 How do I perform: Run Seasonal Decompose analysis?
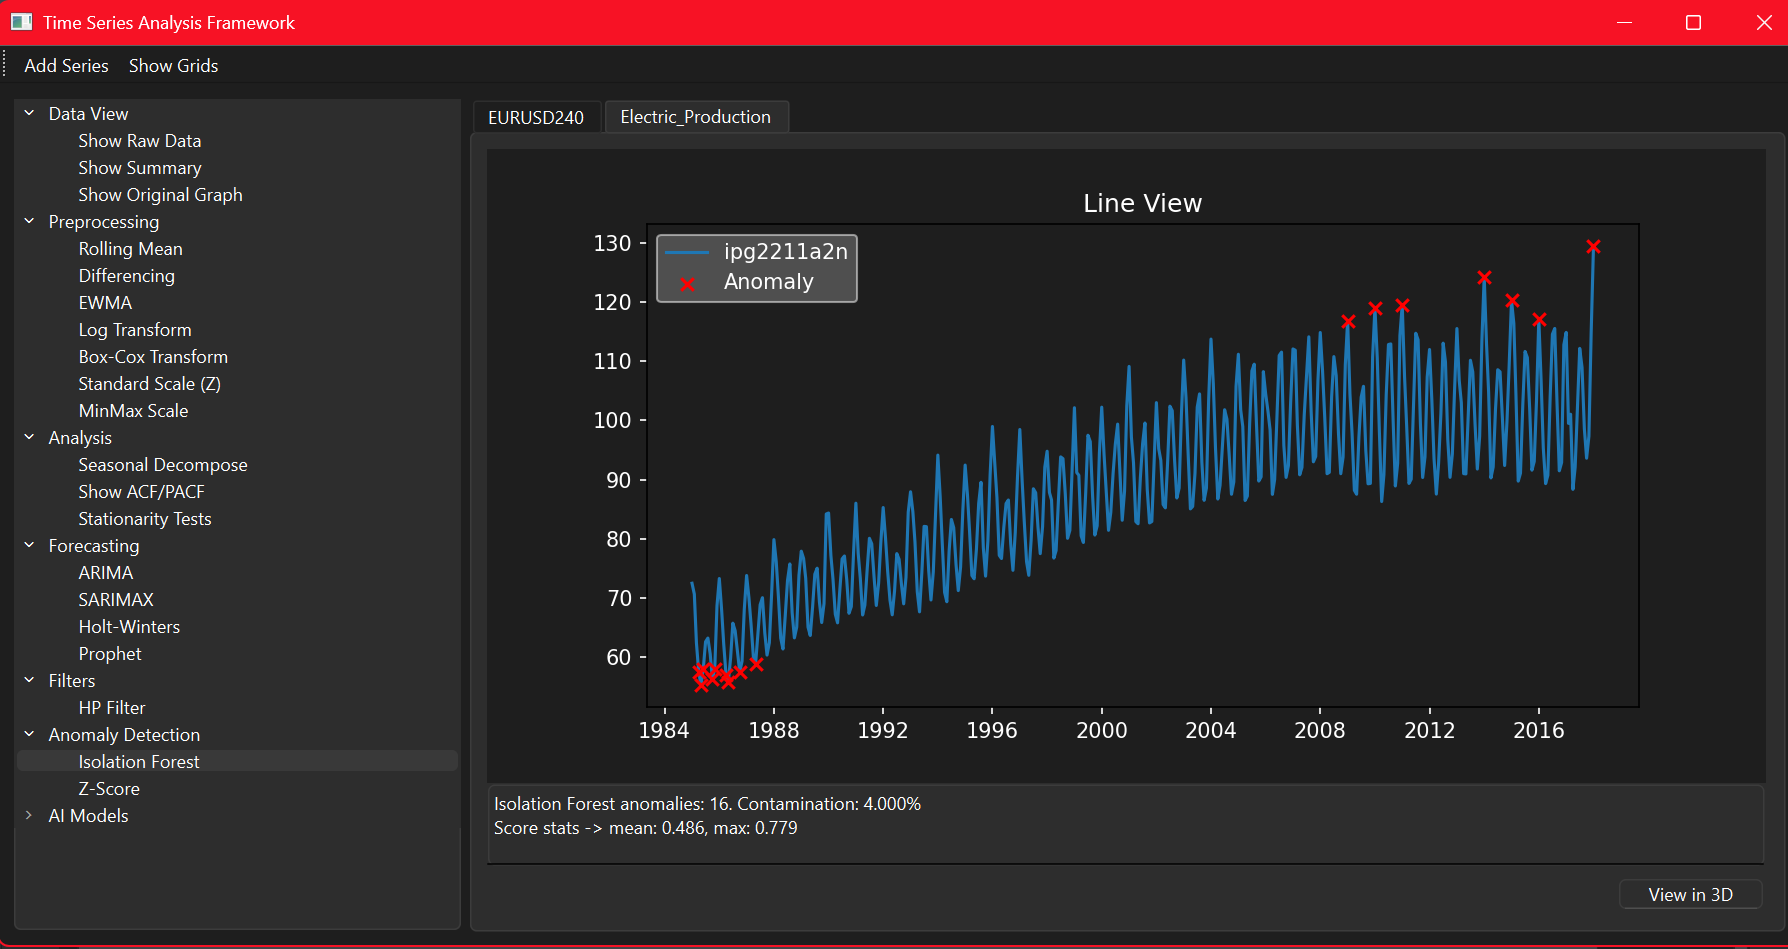click(162, 464)
